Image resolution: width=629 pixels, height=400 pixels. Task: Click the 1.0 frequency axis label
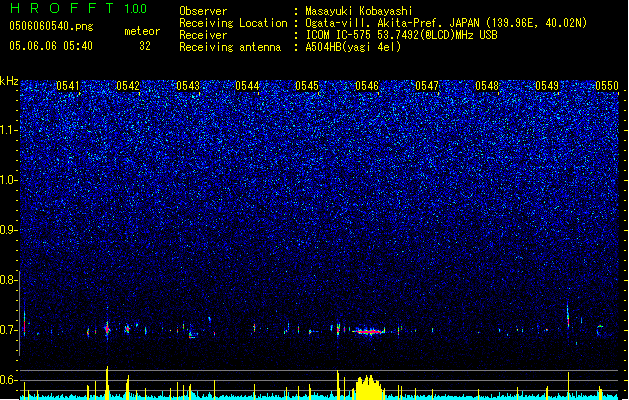pyautogui.click(x=8, y=180)
